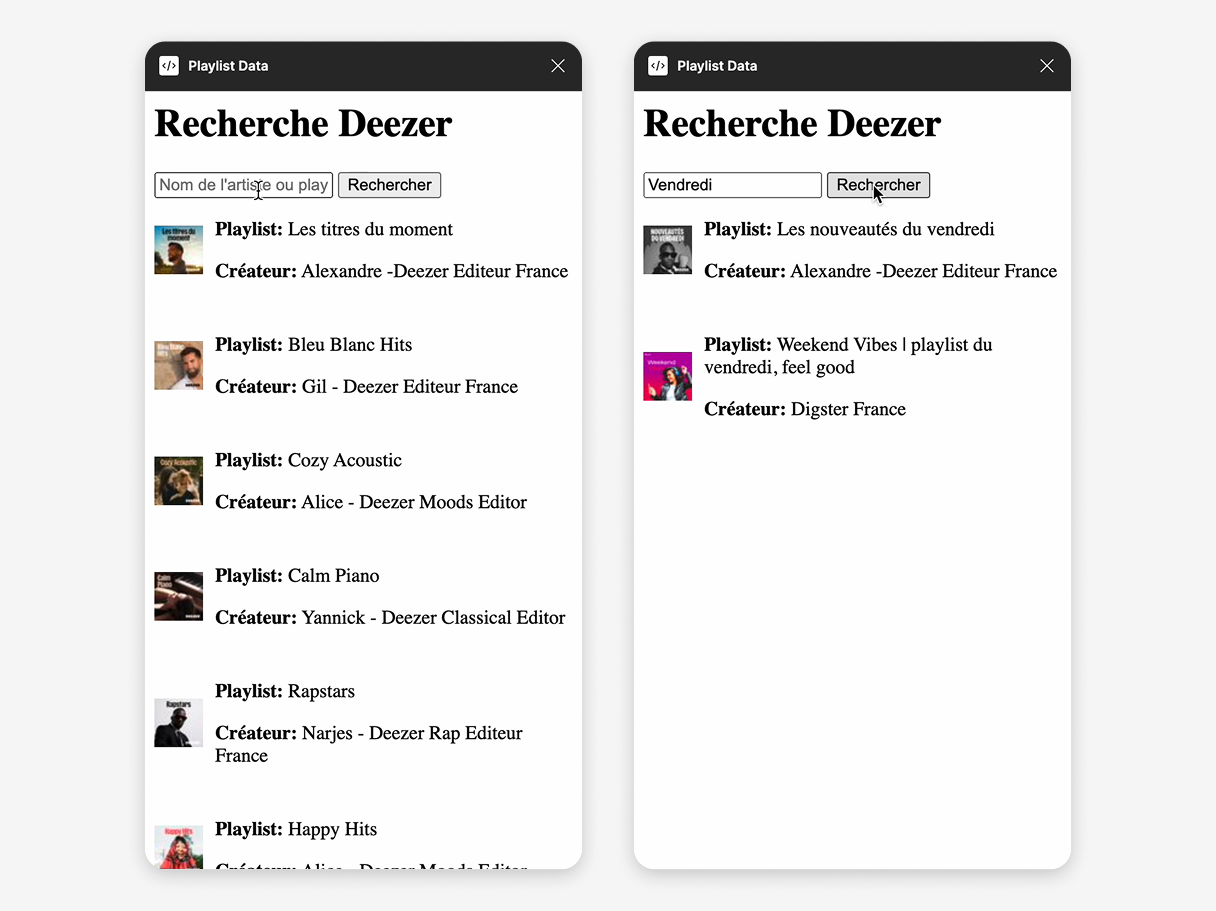Viewport: 1216px width, 911px height.
Task: Focus the empty artist or playlist search field
Action: pos(244,185)
